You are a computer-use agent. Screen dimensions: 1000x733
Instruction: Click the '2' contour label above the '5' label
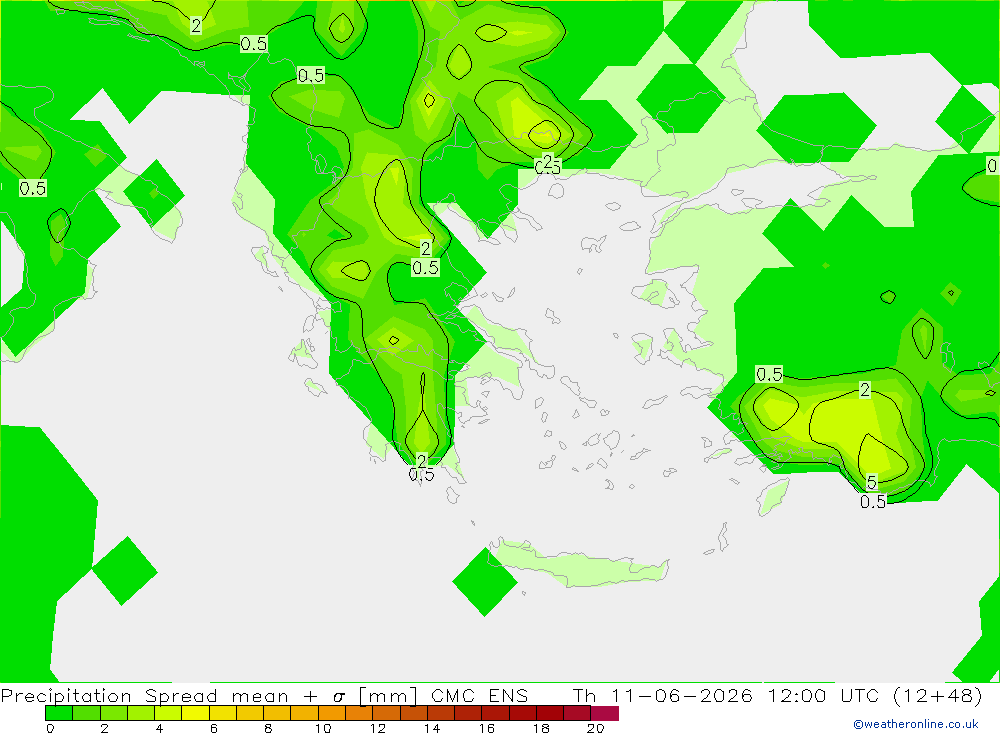[x=865, y=390]
